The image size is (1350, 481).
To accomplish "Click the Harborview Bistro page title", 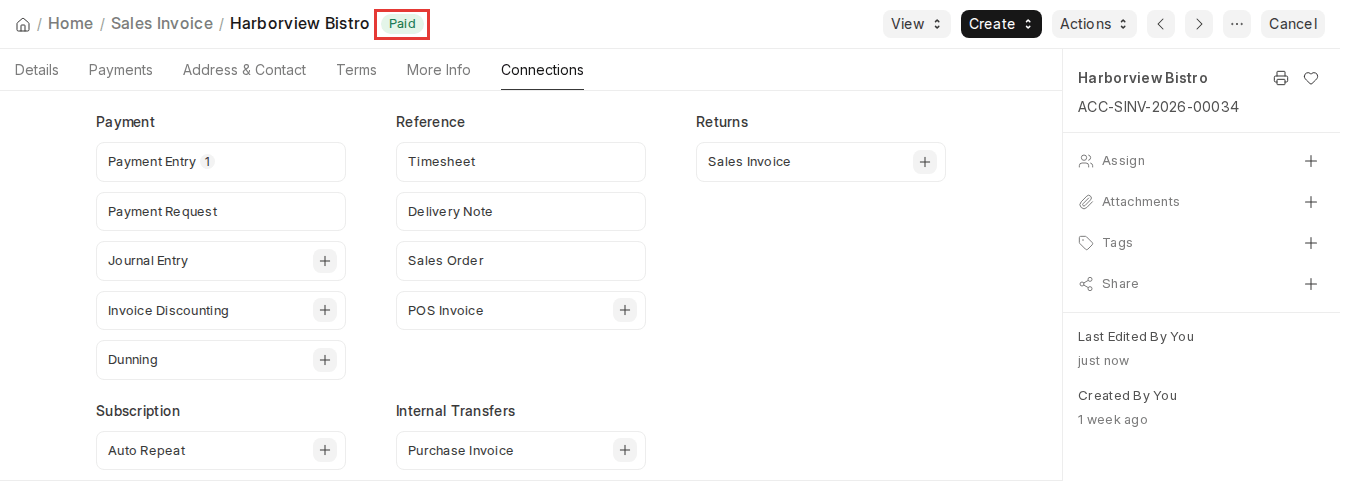I will click(x=299, y=23).
